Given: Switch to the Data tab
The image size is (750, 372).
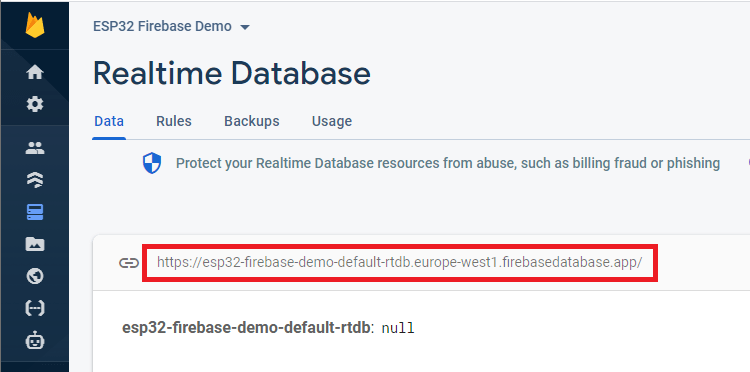Looking at the screenshot, I should pyautogui.click(x=109, y=121).
